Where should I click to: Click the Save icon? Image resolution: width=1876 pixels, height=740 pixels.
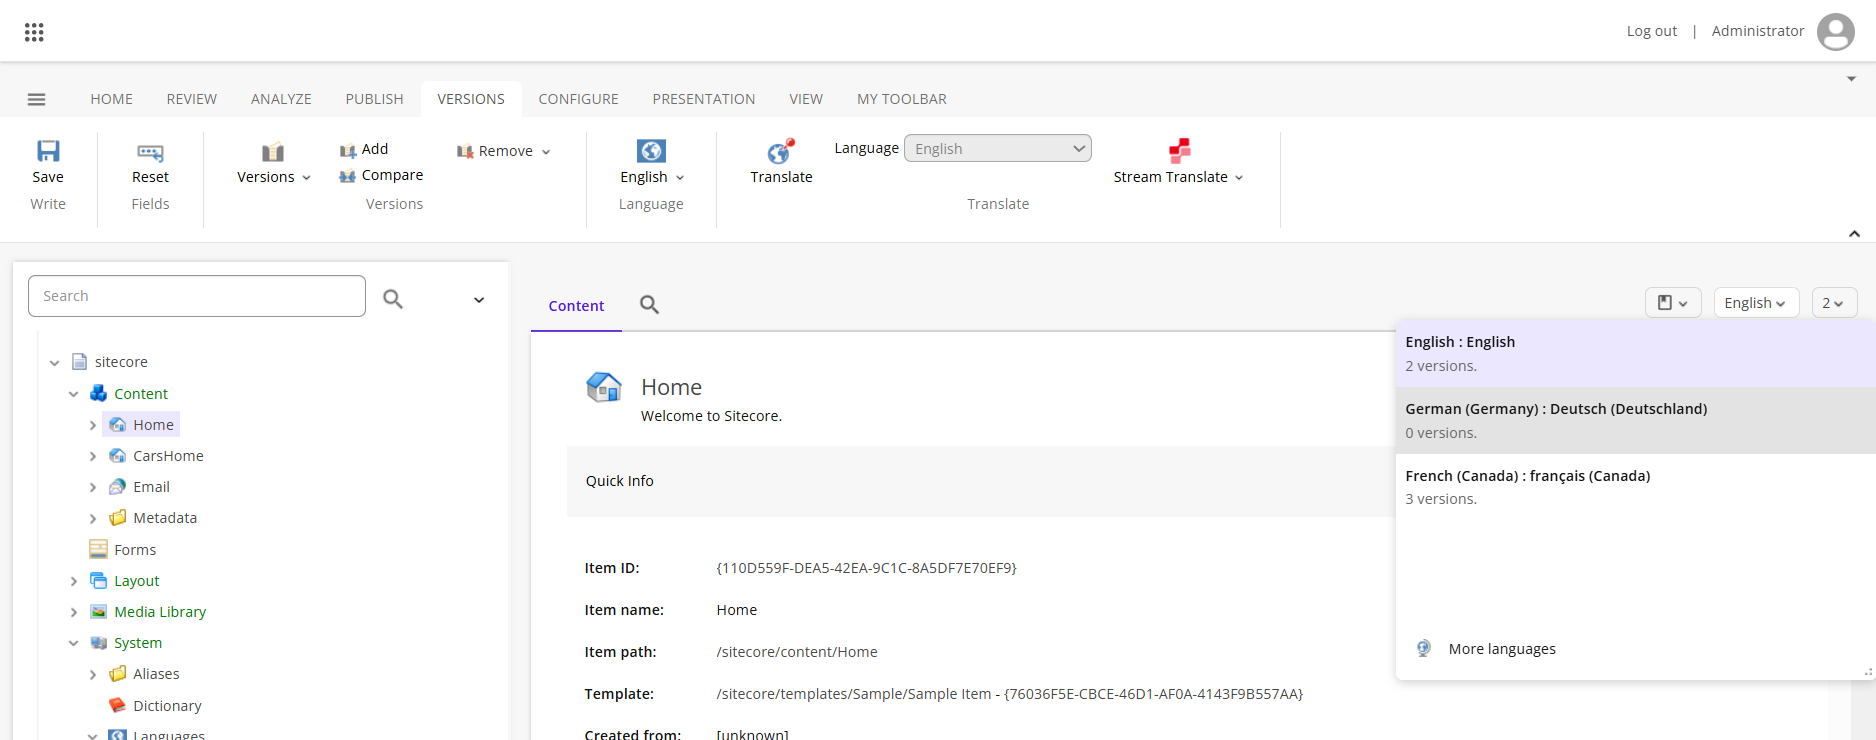48,151
